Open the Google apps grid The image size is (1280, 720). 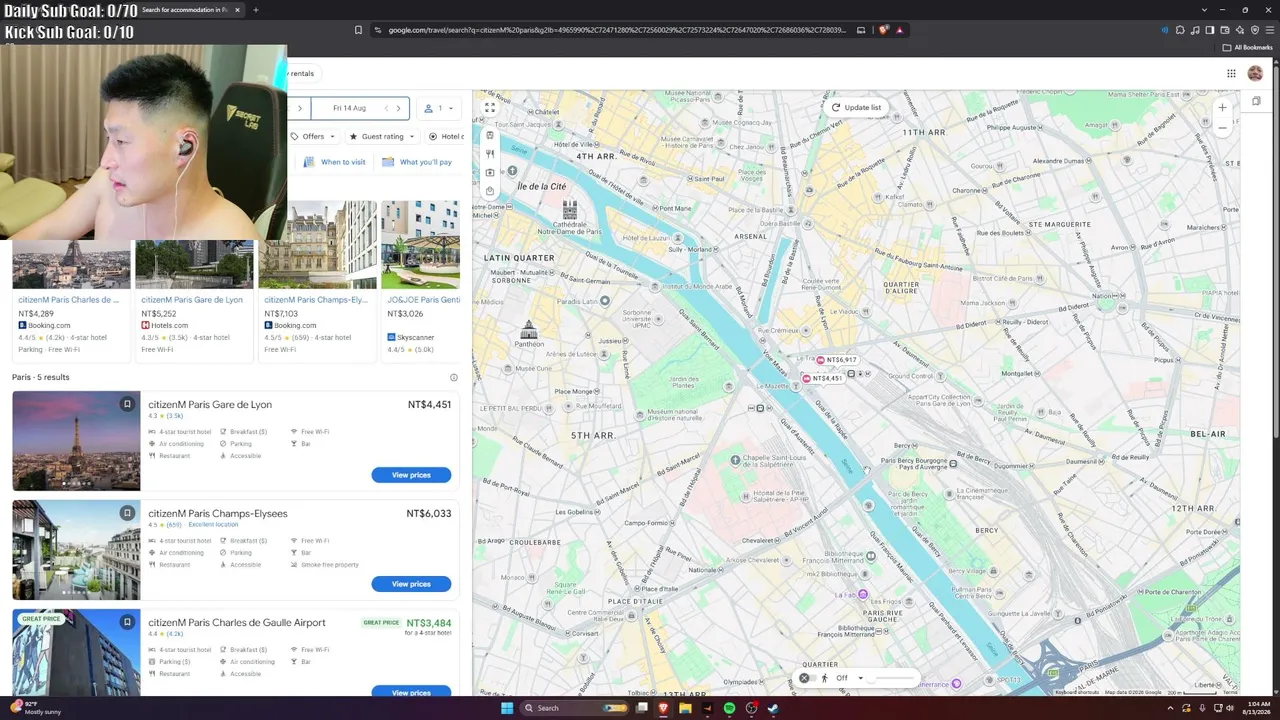(x=1231, y=73)
